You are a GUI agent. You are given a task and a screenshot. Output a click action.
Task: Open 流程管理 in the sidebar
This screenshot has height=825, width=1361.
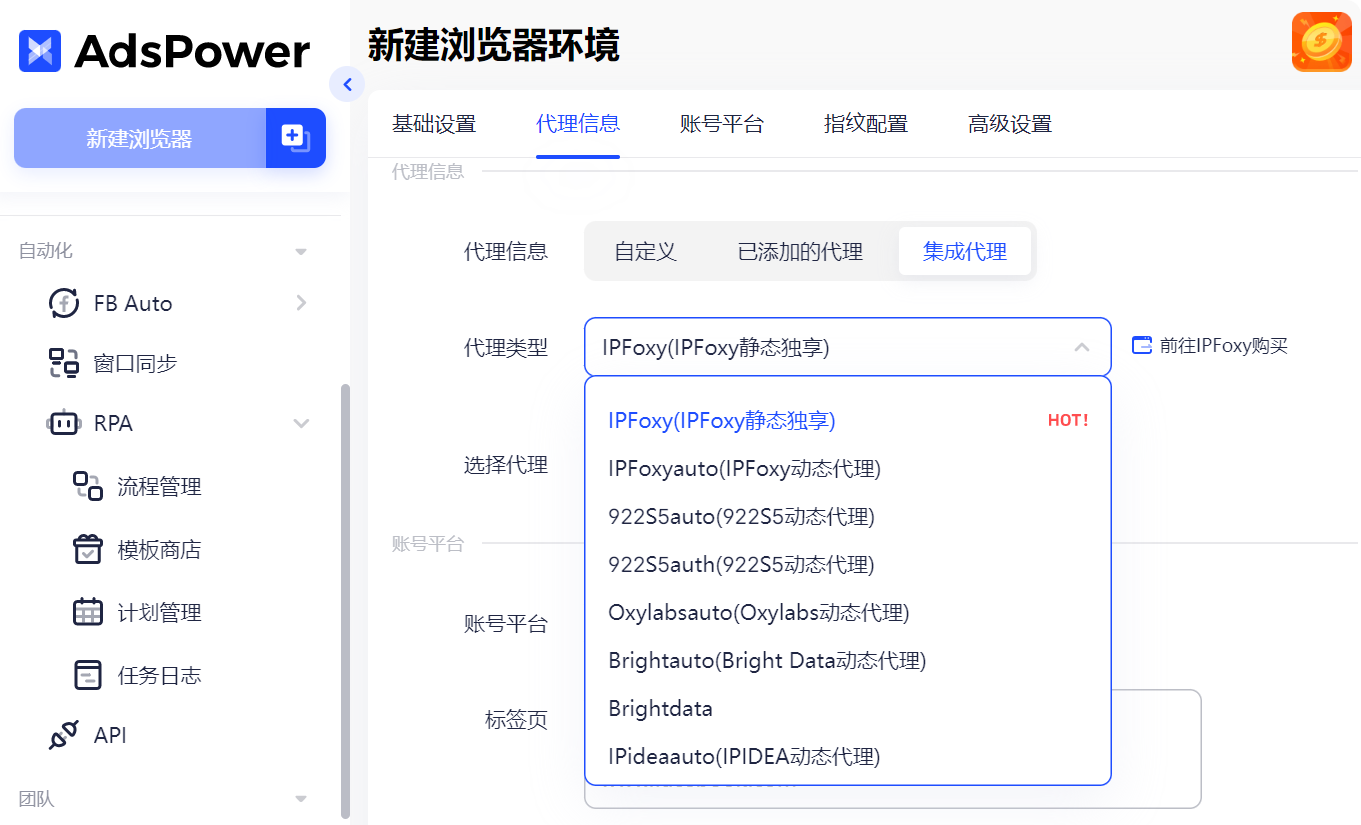tap(160, 487)
